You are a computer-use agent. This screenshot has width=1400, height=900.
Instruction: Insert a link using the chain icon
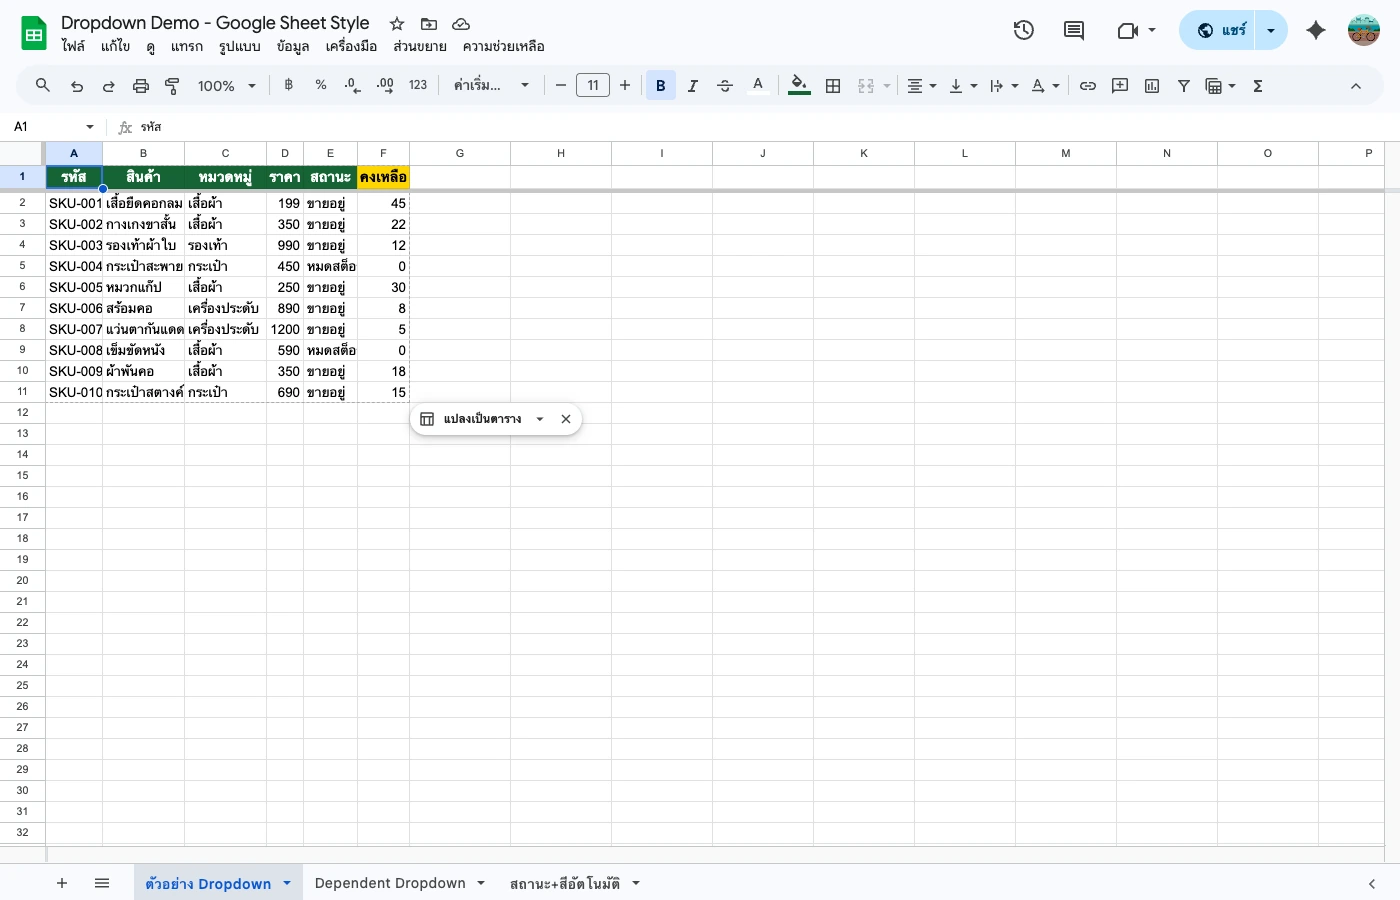click(1088, 85)
